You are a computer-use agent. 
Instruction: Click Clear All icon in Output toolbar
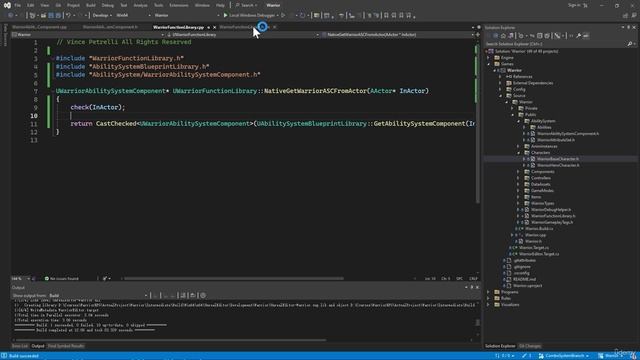point(183,296)
